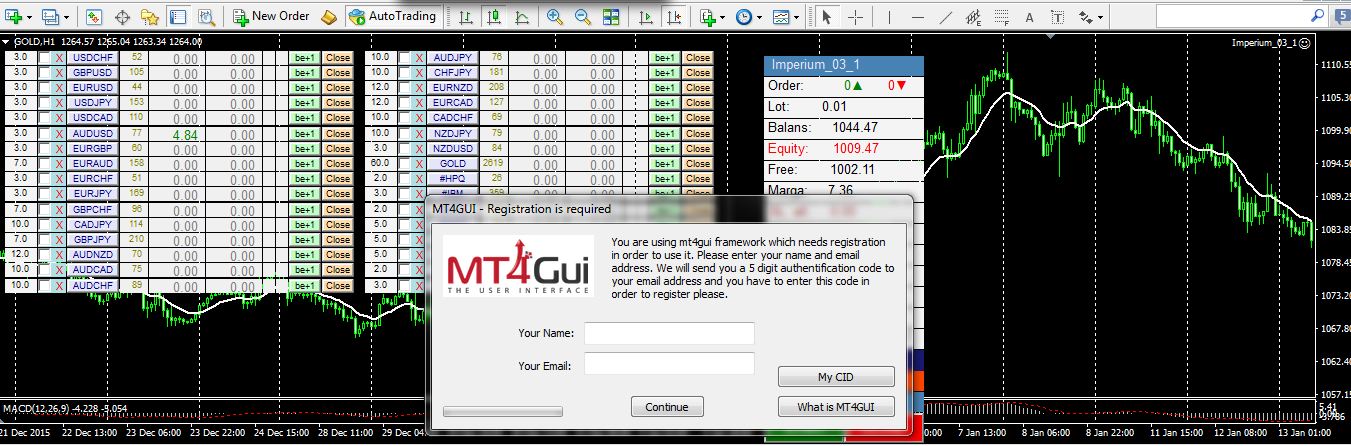Select the equidistant channel tool
This screenshot has height=446, width=1351.
[974, 17]
